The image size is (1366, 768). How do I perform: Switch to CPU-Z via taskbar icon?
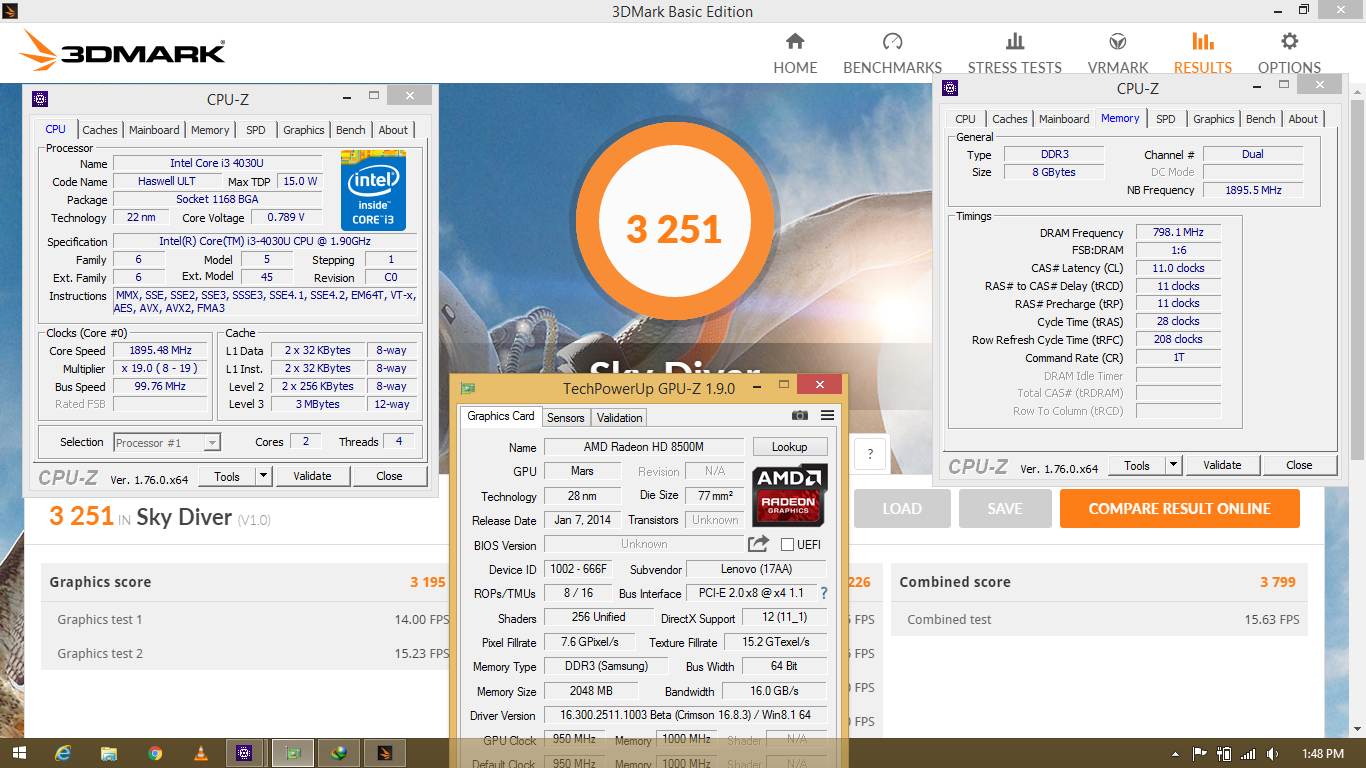pos(245,753)
